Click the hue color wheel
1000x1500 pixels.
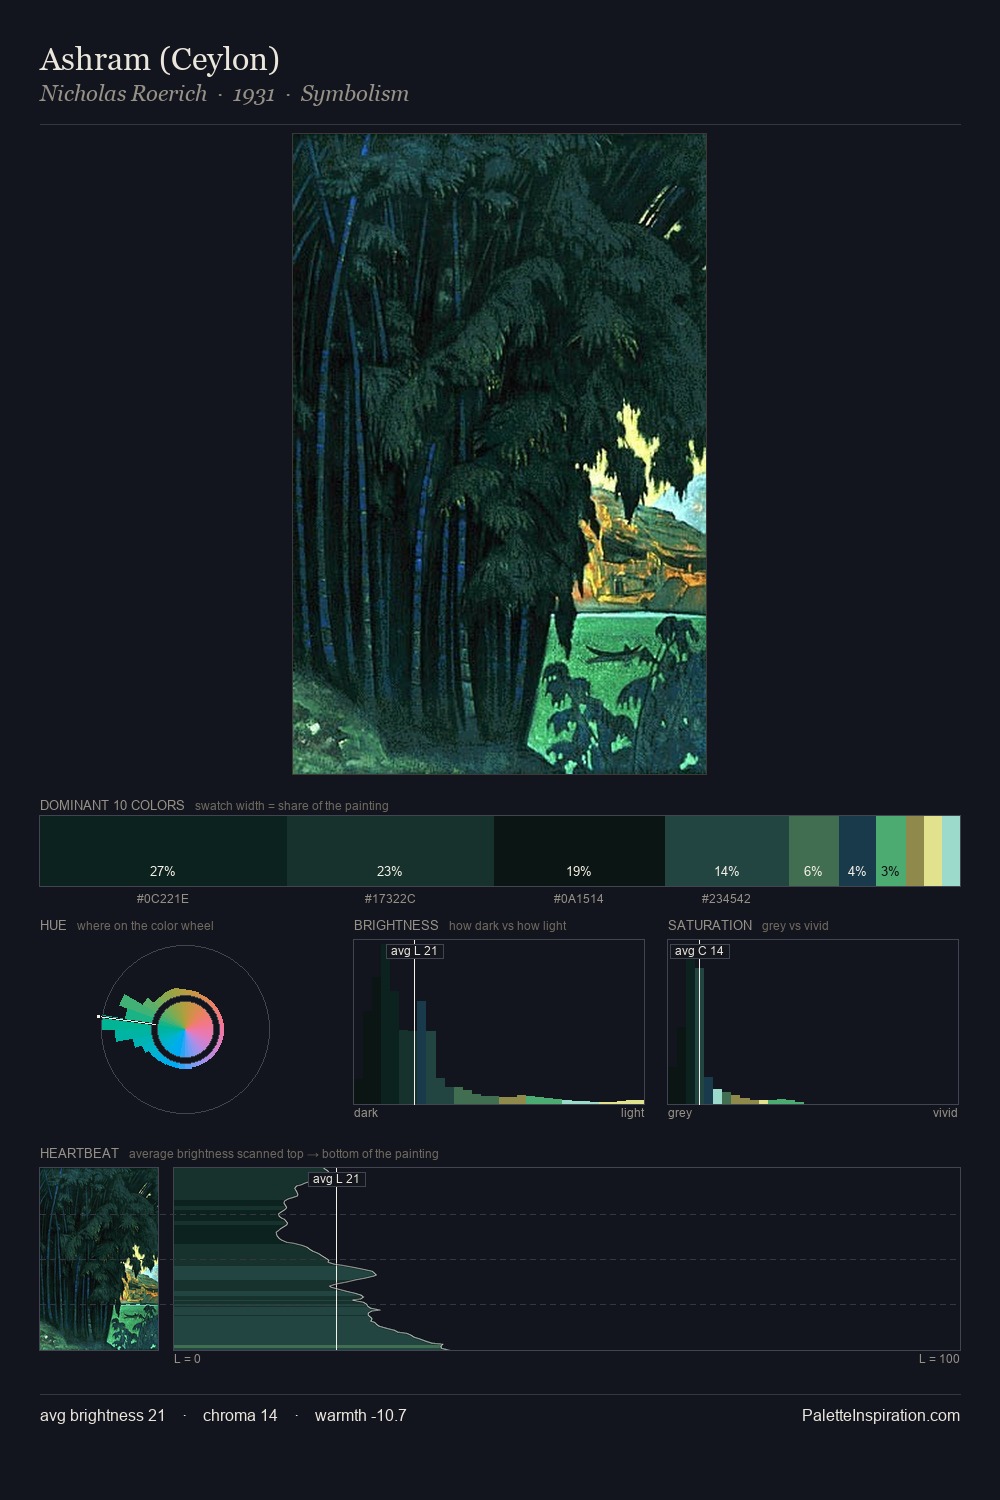(185, 1029)
